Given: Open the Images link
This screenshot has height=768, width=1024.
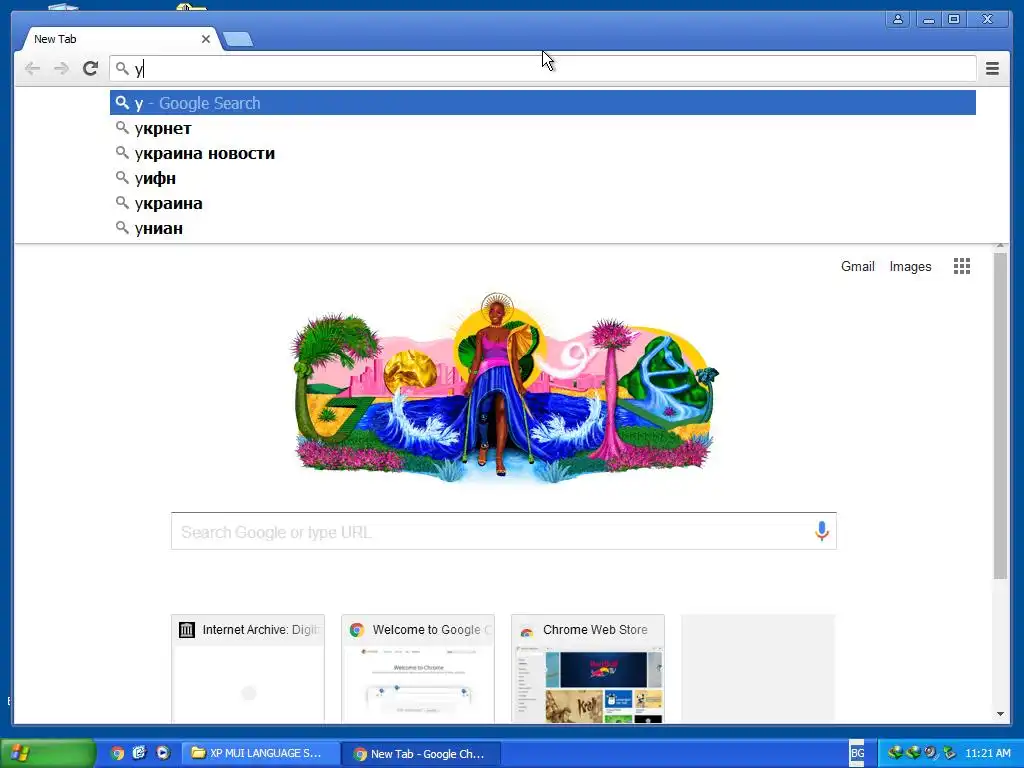Looking at the screenshot, I should point(910,266).
